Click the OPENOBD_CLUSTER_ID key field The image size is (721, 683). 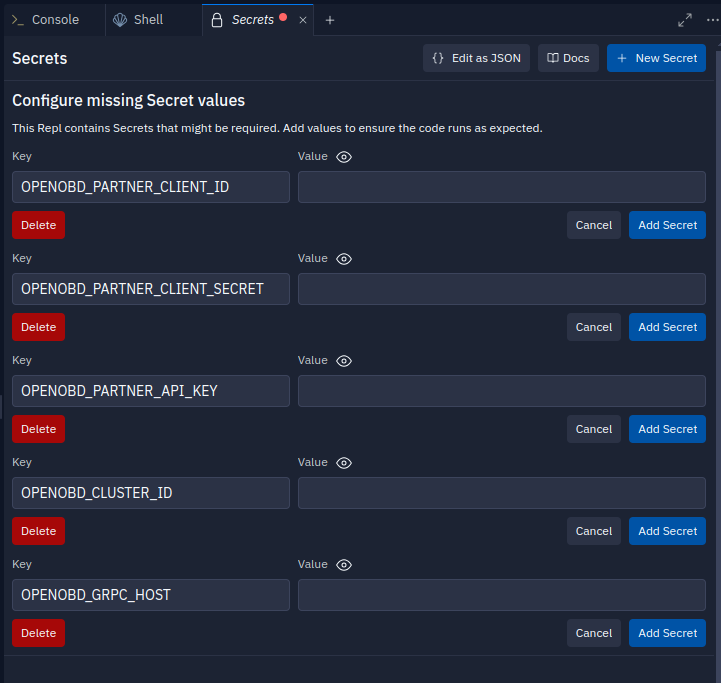150,493
